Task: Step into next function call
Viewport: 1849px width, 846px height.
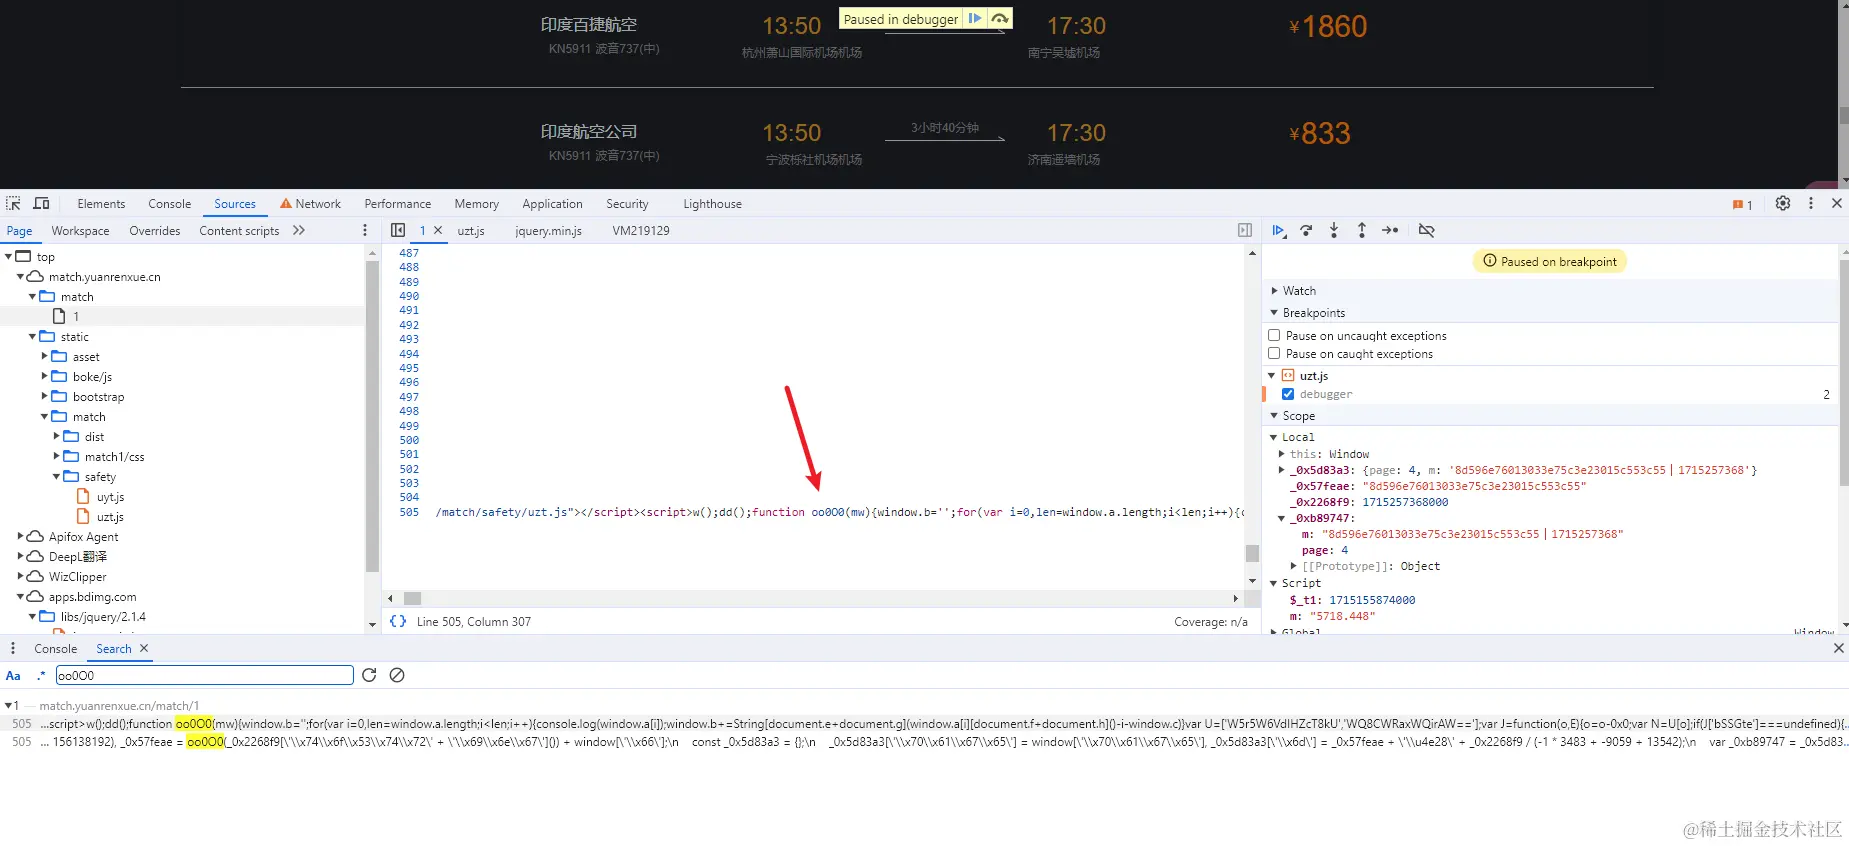Action: (x=1334, y=230)
